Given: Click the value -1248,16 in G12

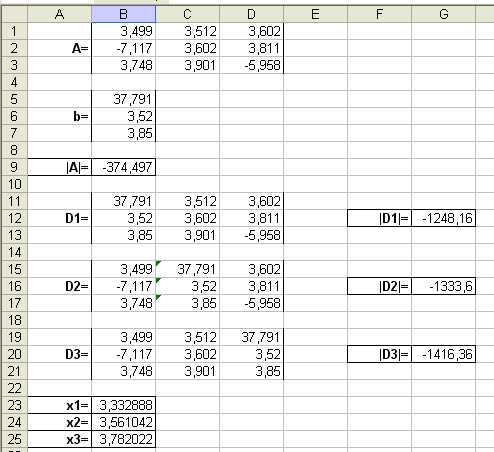Looking at the screenshot, I should pos(443,218).
